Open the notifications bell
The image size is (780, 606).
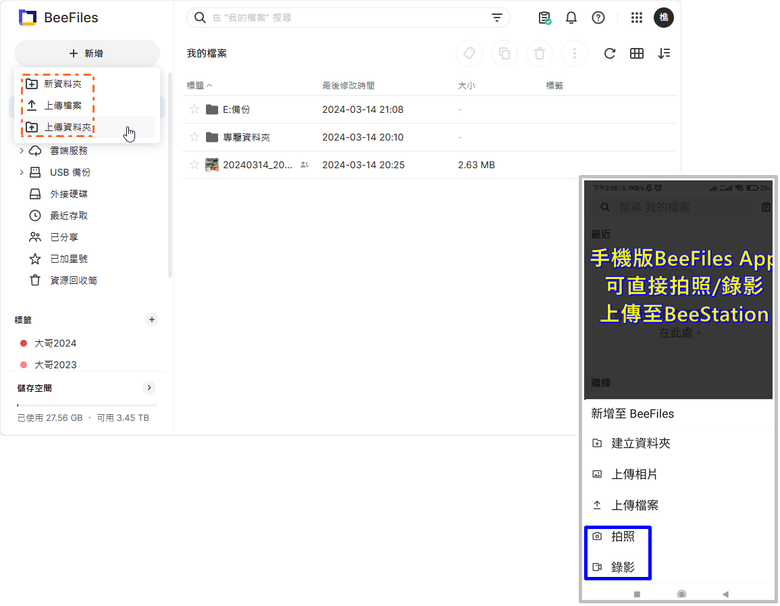tap(571, 18)
